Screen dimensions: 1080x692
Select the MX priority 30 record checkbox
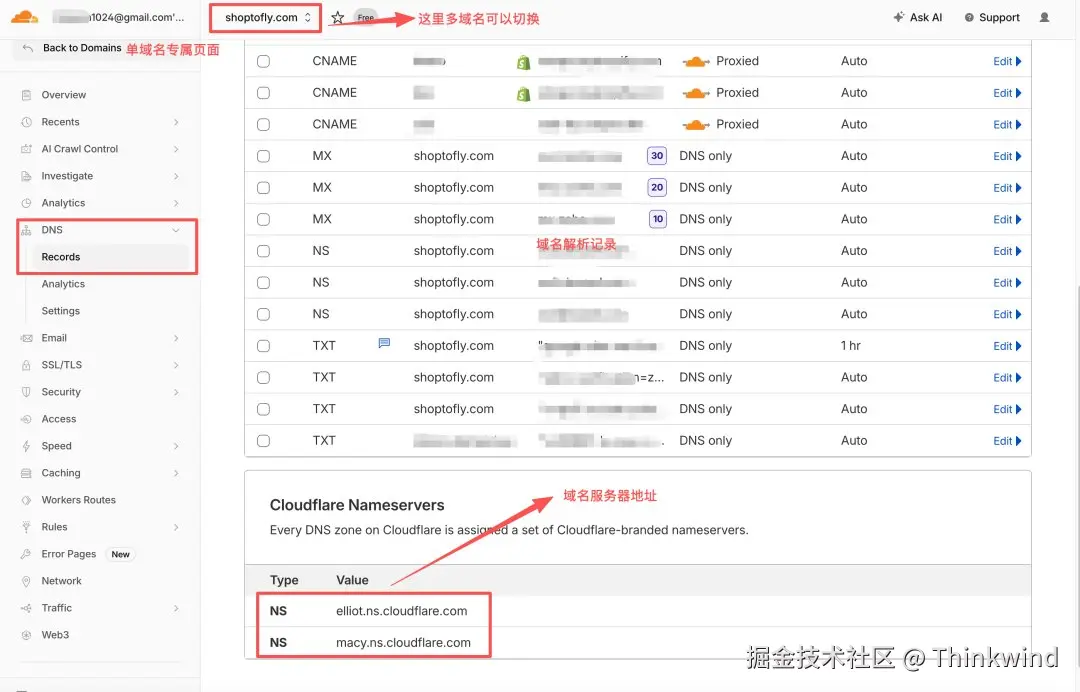(263, 156)
